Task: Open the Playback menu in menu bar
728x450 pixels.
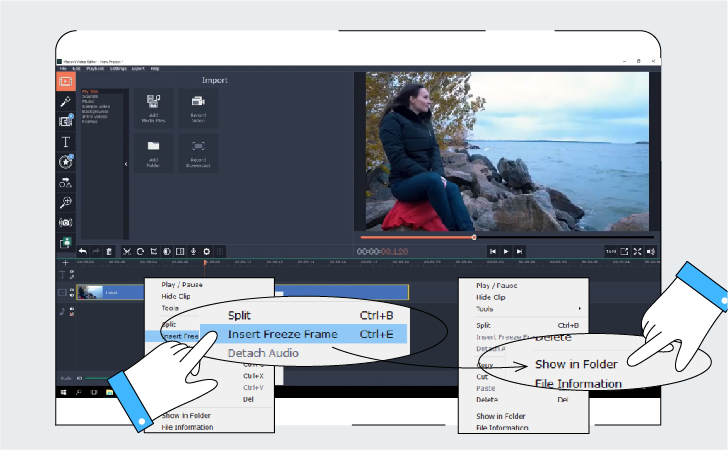Action: (95, 69)
